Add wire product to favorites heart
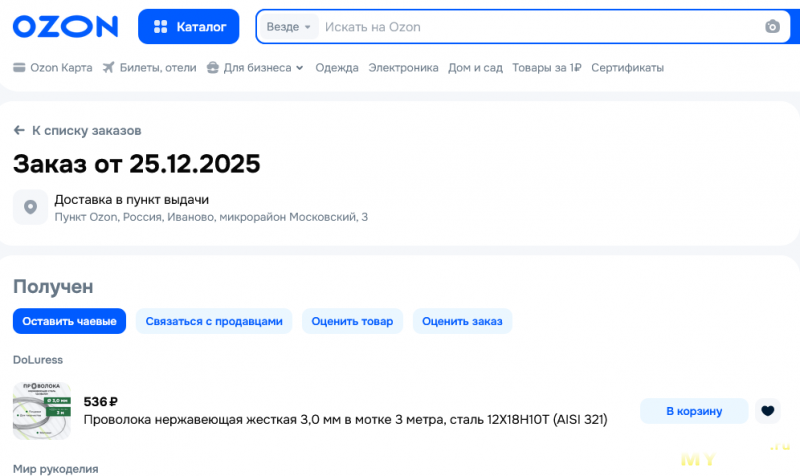Image resolution: width=800 pixels, height=476 pixels. click(767, 410)
